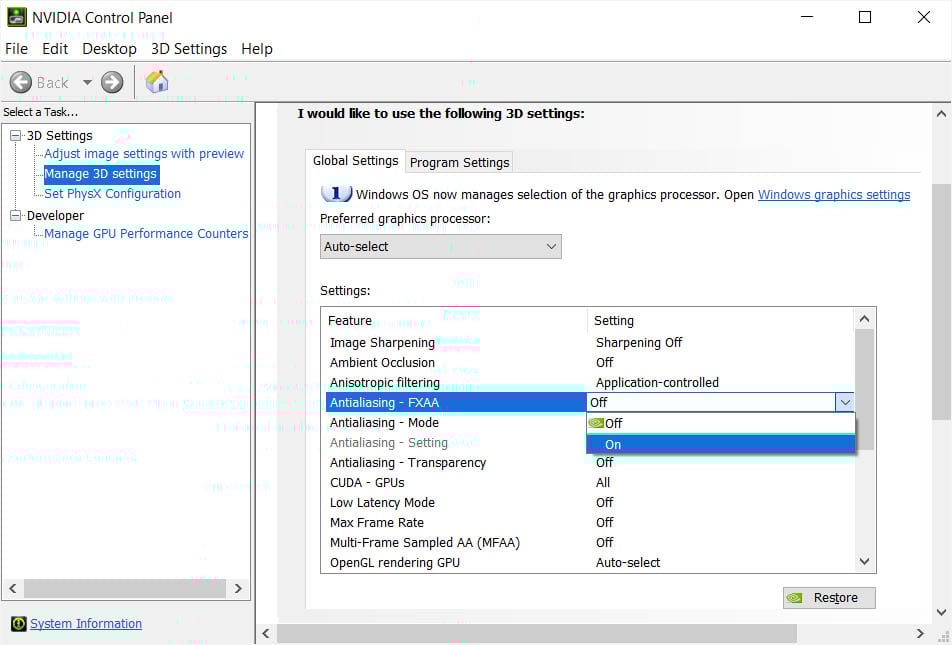This screenshot has width=952, height=645.
Task: Select Adjust image settings with preview
Action: pos(144,153)
